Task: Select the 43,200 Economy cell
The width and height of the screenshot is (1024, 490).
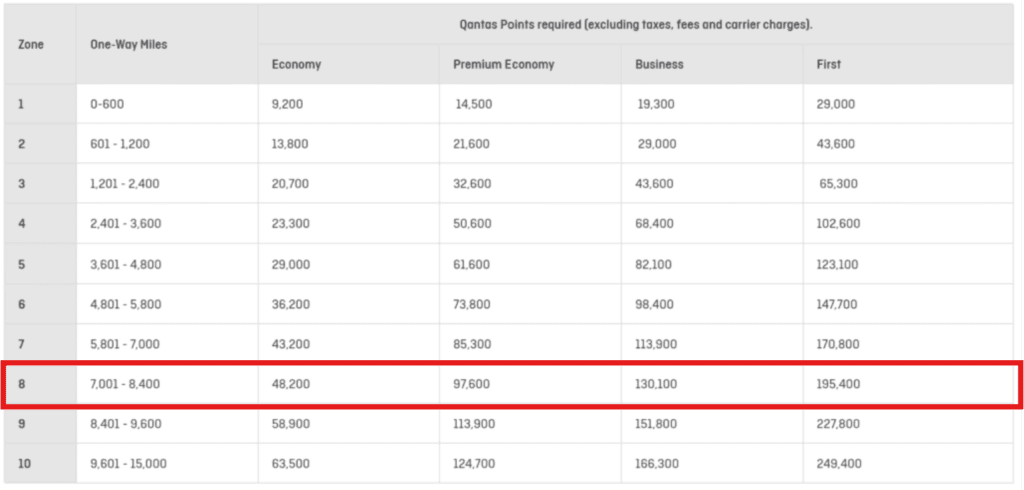Action: pyautogui.click(x=349, y=344)
